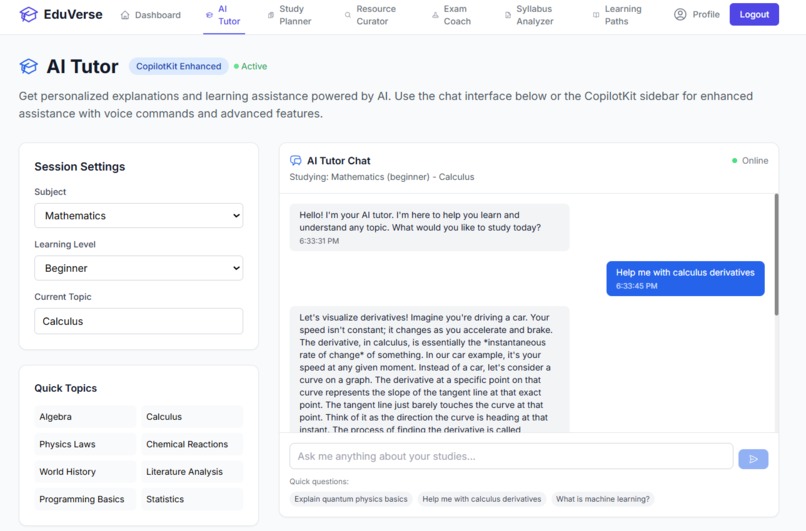This screenshot has height=531, width=806.
Task: Click the EduVerse graduation cap logo
Action: [28, 14]
